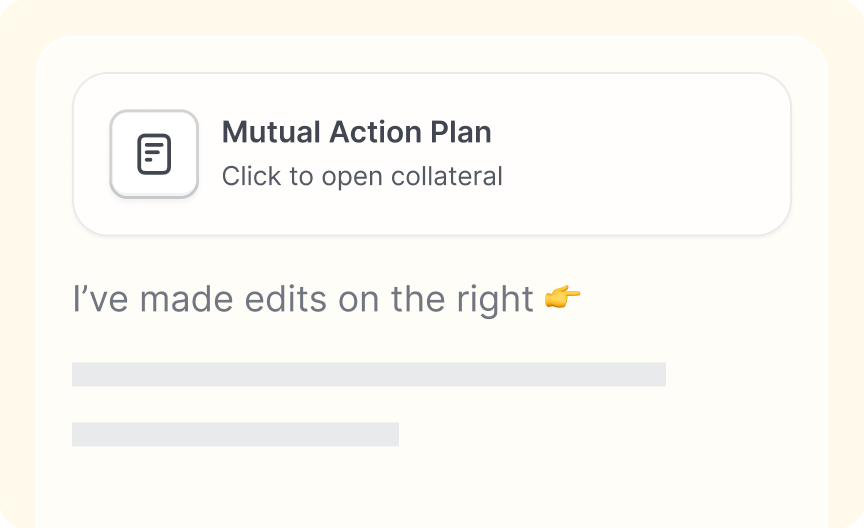The width and height of the screenshot is (864, 528).
Task: Click the word "open" in the subtitle
Action: [x=352, y=178]
